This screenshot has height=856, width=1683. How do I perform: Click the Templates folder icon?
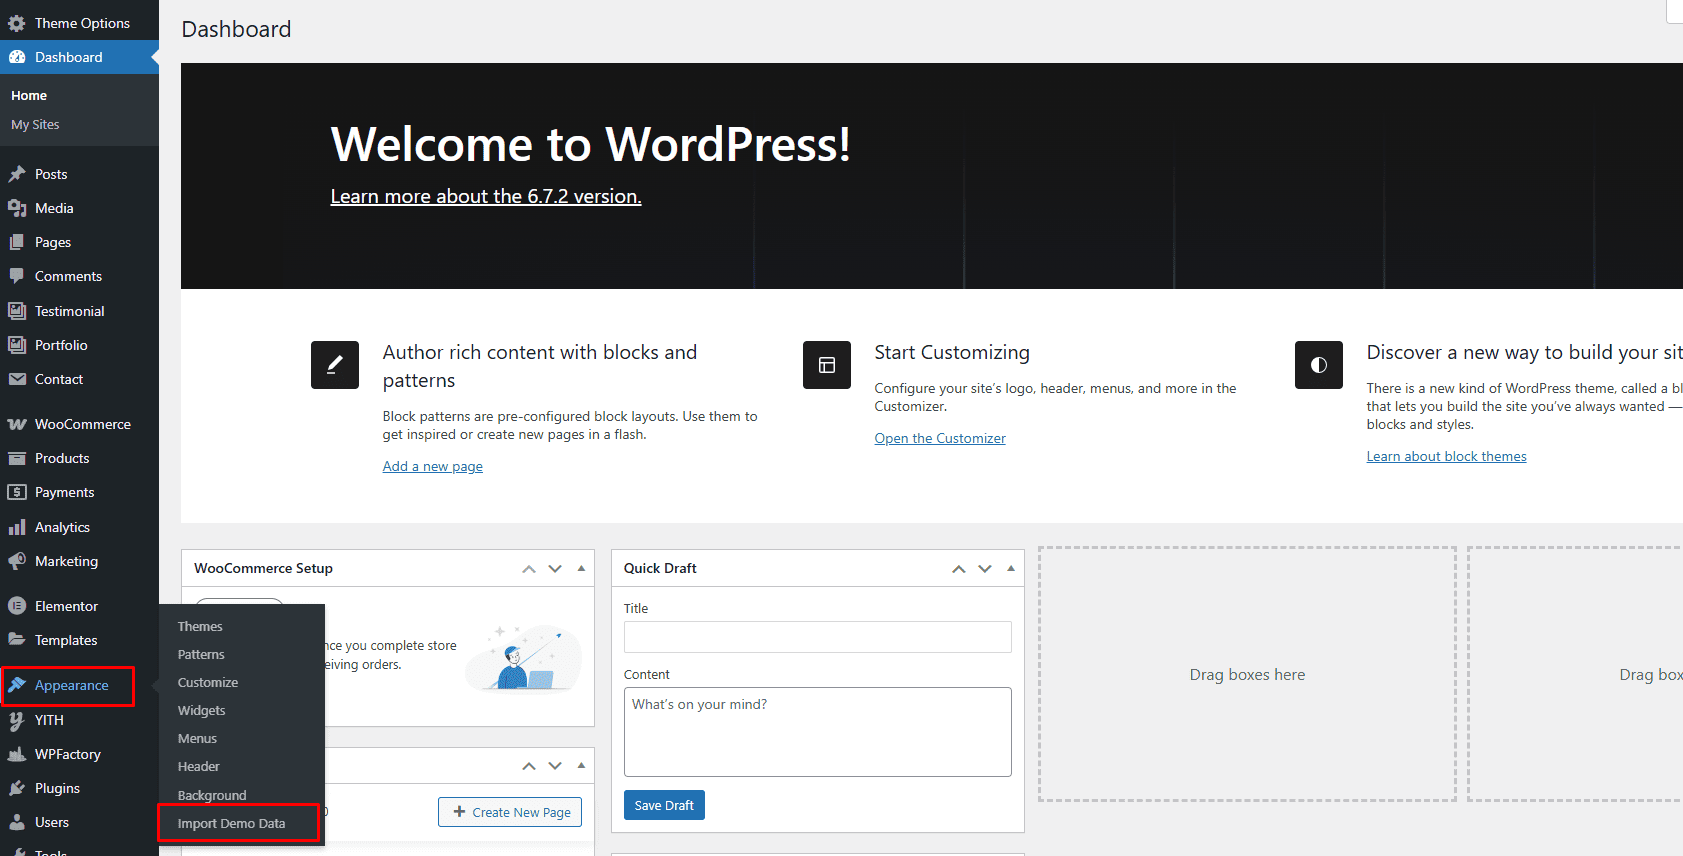[x=17, y=640]
